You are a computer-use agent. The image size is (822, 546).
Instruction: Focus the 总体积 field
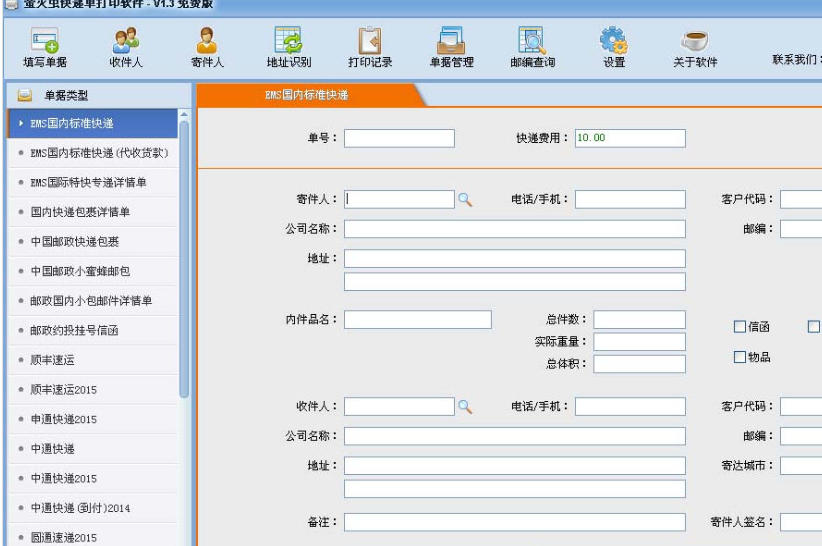(x=640, y=364)
